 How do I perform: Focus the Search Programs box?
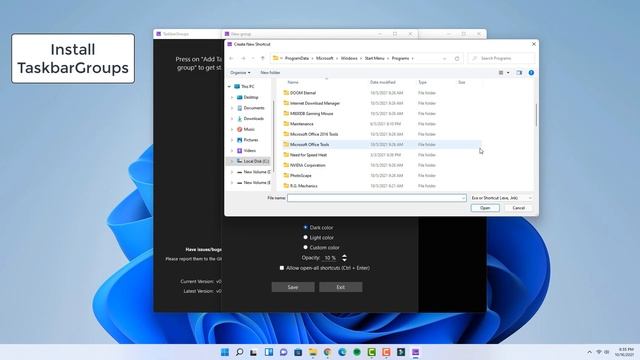tap(501, 58)
